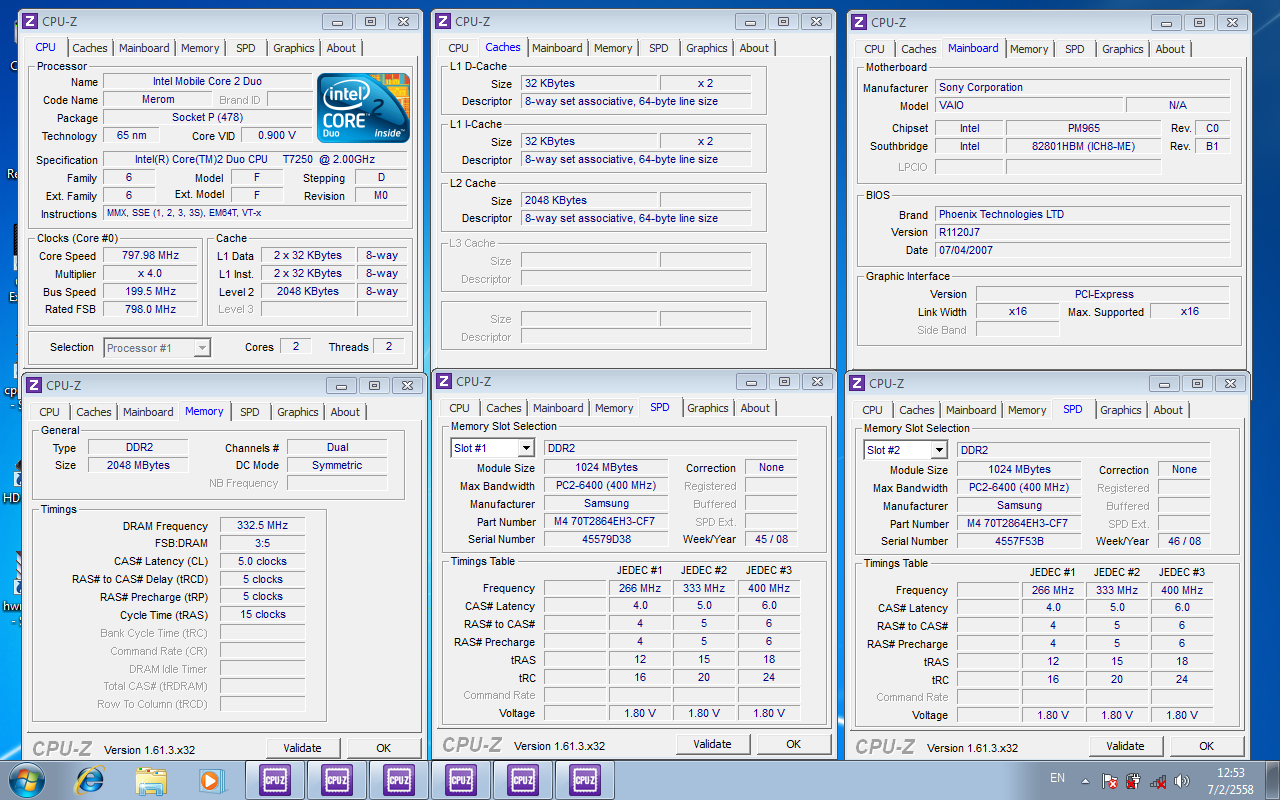Viewport: 1280px width, 800px height.
Task: Launch Internet Explorer from the taskbar
Action: [x=90, y=779]
